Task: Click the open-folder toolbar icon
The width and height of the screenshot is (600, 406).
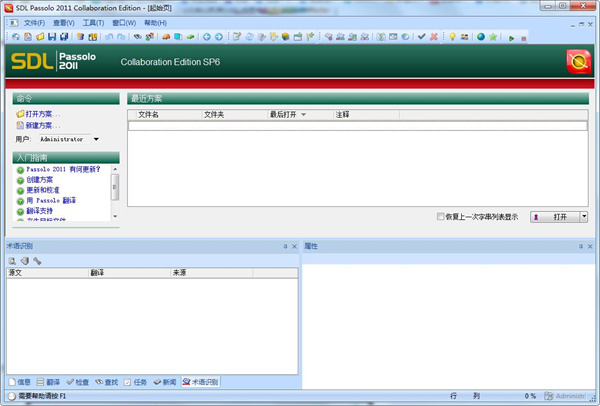Action: click(40, 37)
